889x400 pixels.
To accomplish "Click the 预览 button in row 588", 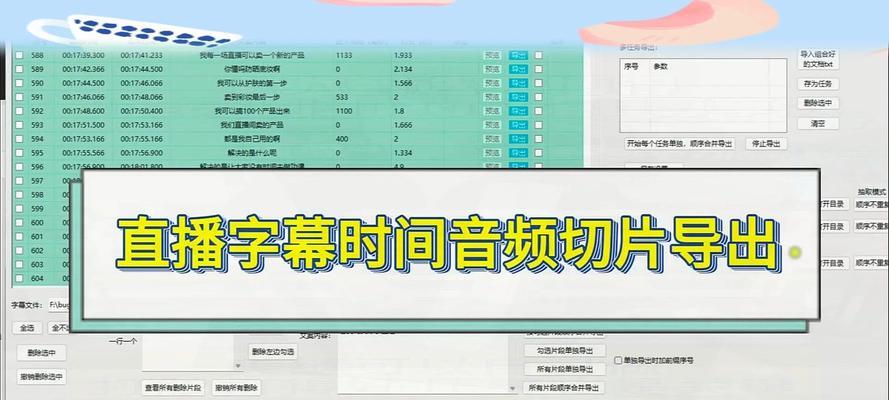I will coord(492,55).
